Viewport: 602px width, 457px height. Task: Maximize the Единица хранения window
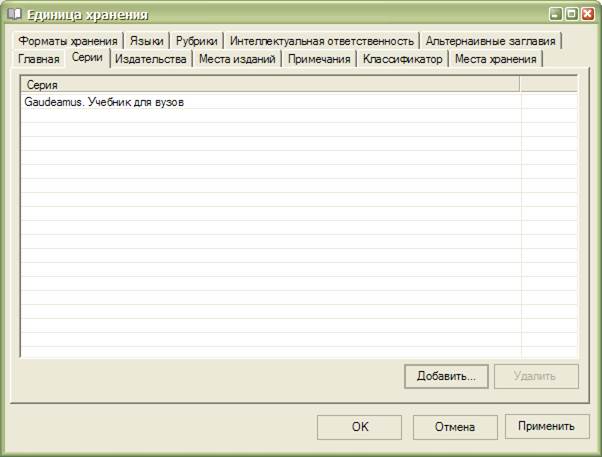click(572, 14)
